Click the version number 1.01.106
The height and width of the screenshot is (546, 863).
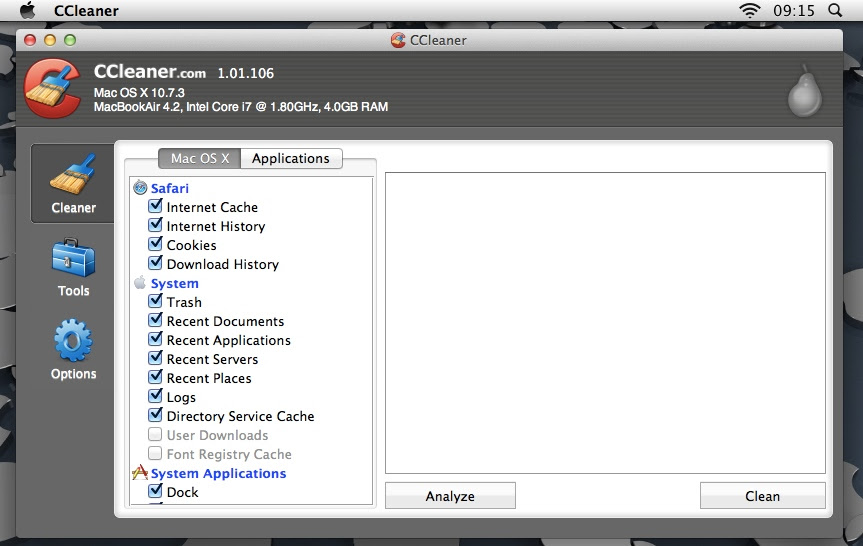pos(245,73)
